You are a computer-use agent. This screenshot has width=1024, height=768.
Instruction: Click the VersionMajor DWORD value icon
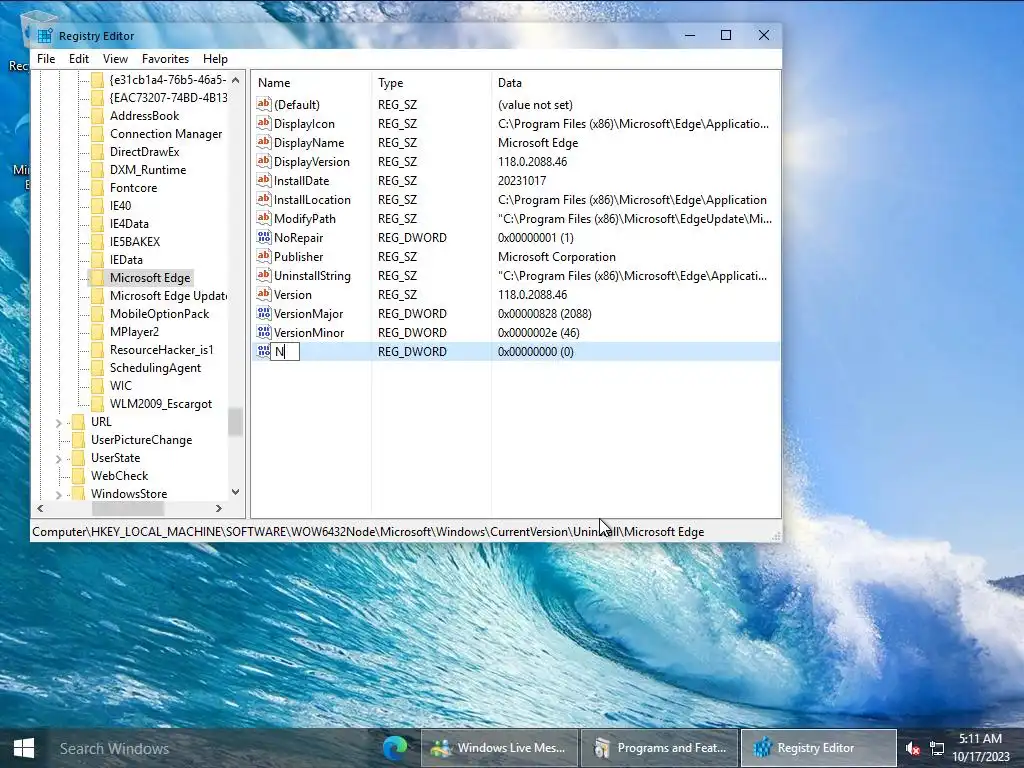pos(263,313)
